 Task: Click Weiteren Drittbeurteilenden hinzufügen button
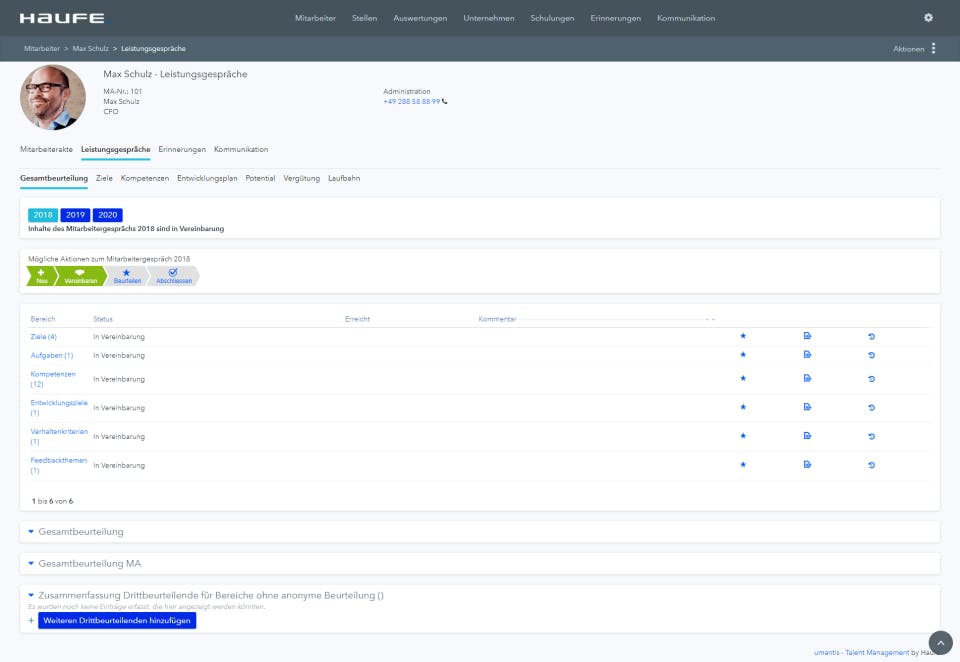117,620
